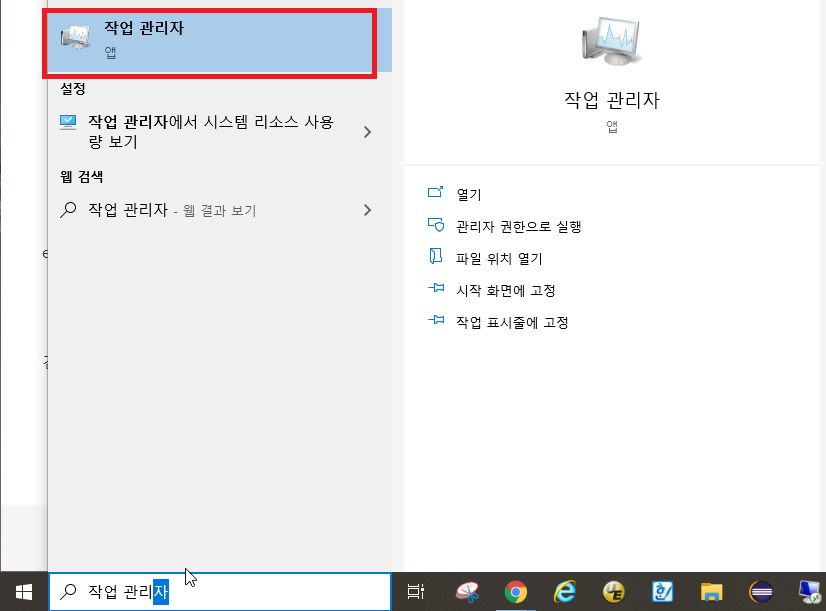The width and height of the screenshot is (826, 611).
Task: Click the 작업 관리자 title in the preview pane
Action: click(x=612, y=100)
